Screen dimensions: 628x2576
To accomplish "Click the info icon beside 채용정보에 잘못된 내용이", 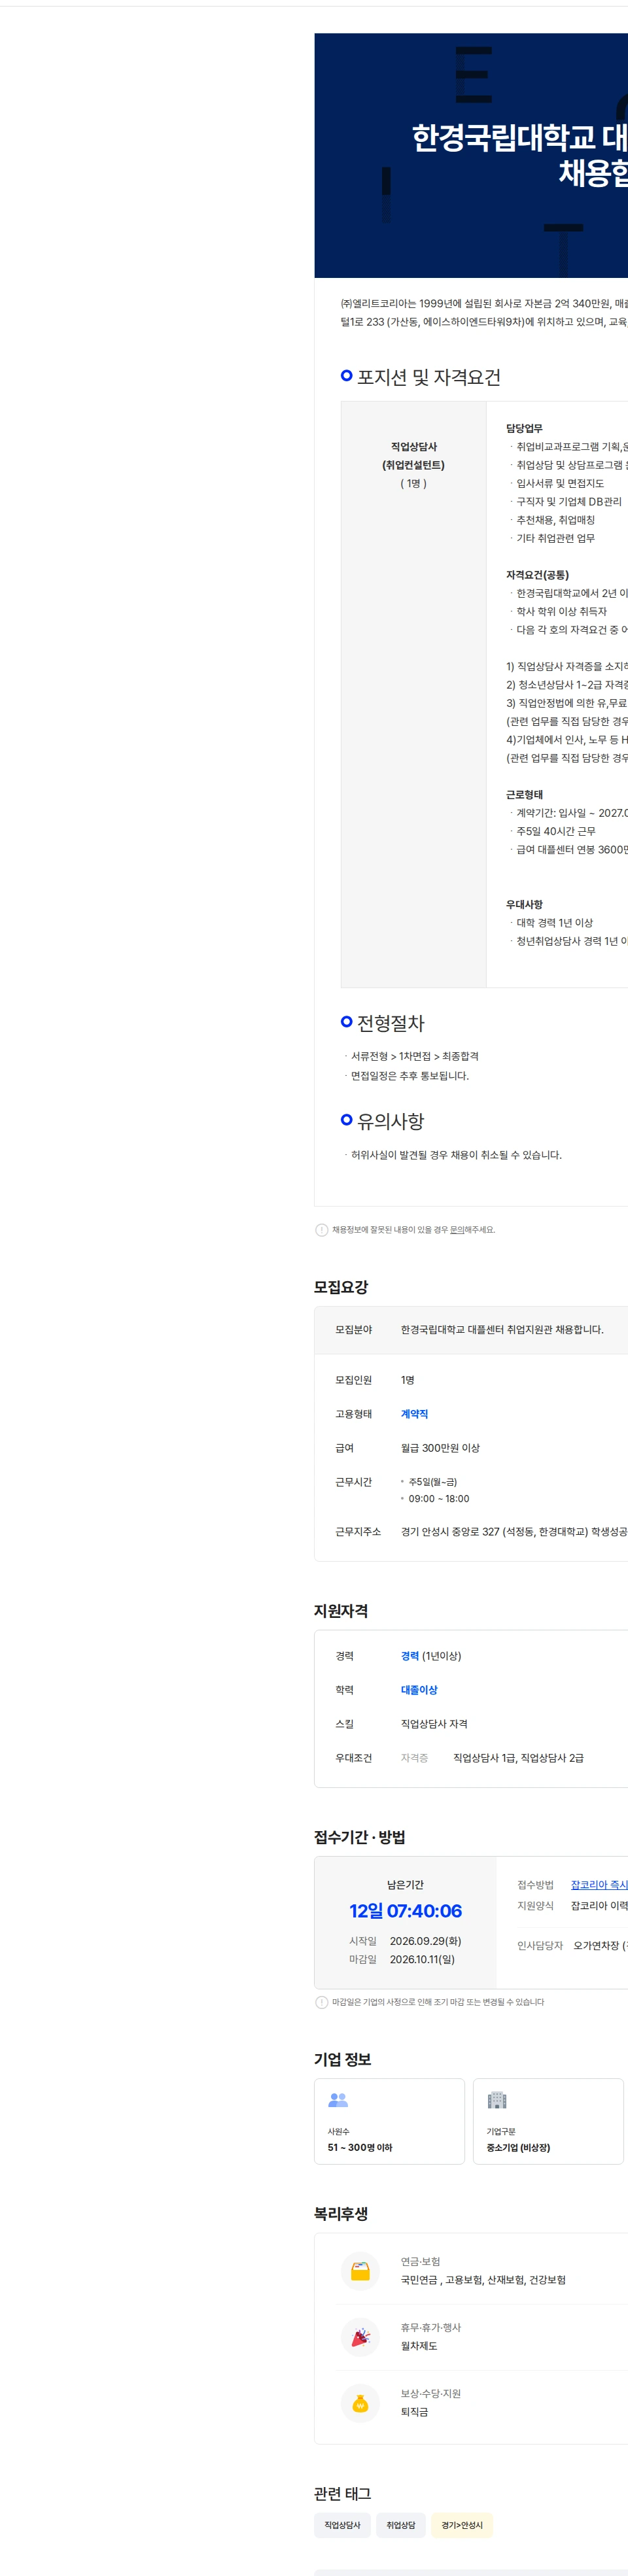I will (321, 1230).
